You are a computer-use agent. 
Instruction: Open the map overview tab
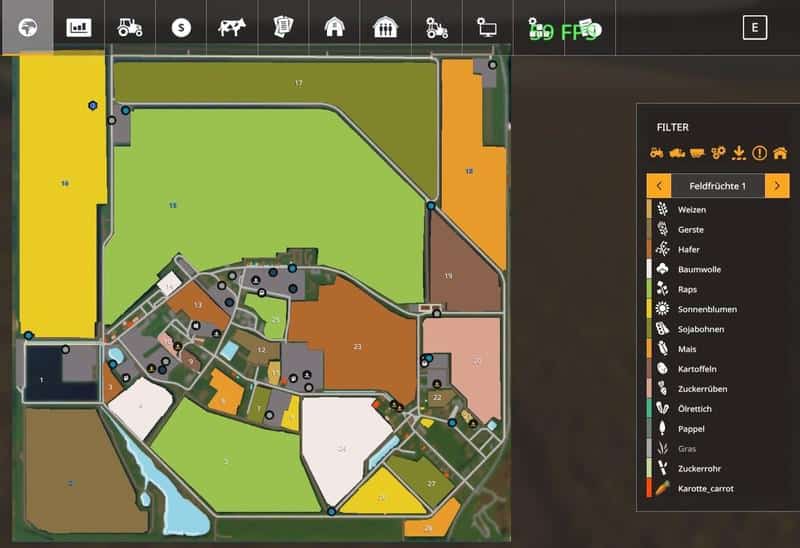coord(27,28)
